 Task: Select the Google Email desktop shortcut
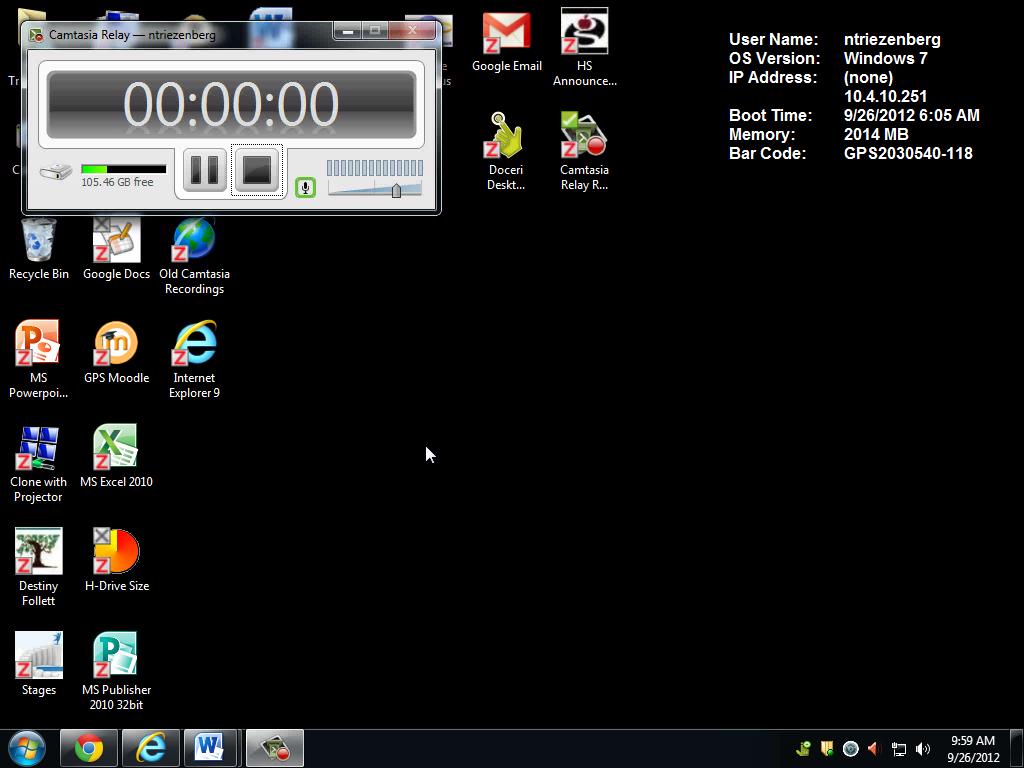point(507,42)
